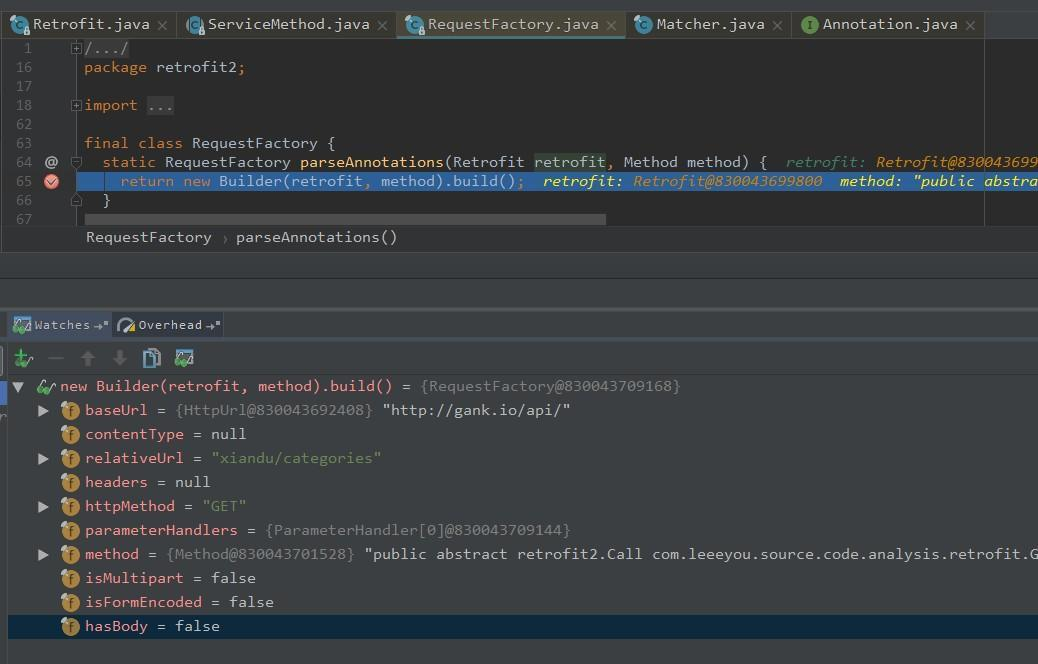Click the fold end marker on line 66
The width and height of the screenshot is (1038, 664).
tap(76, 200)
